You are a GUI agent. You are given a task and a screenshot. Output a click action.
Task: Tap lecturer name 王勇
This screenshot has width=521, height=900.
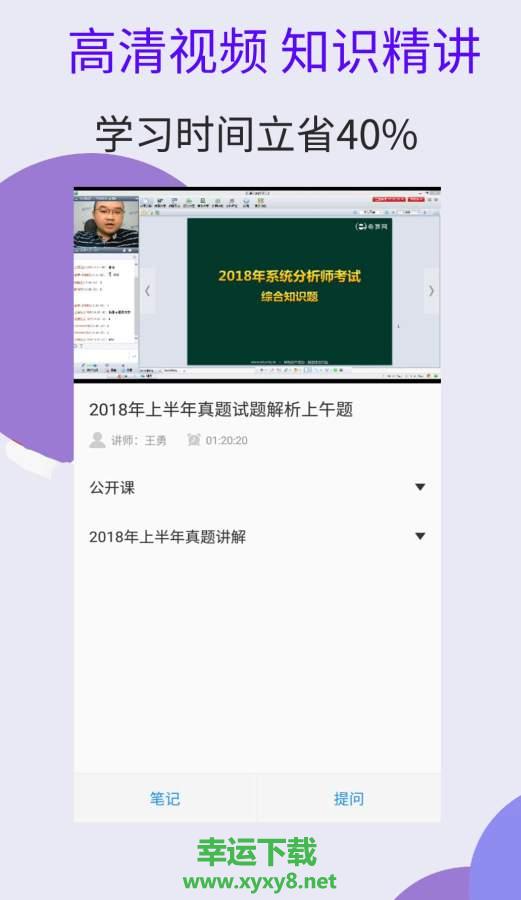[155, 440]
